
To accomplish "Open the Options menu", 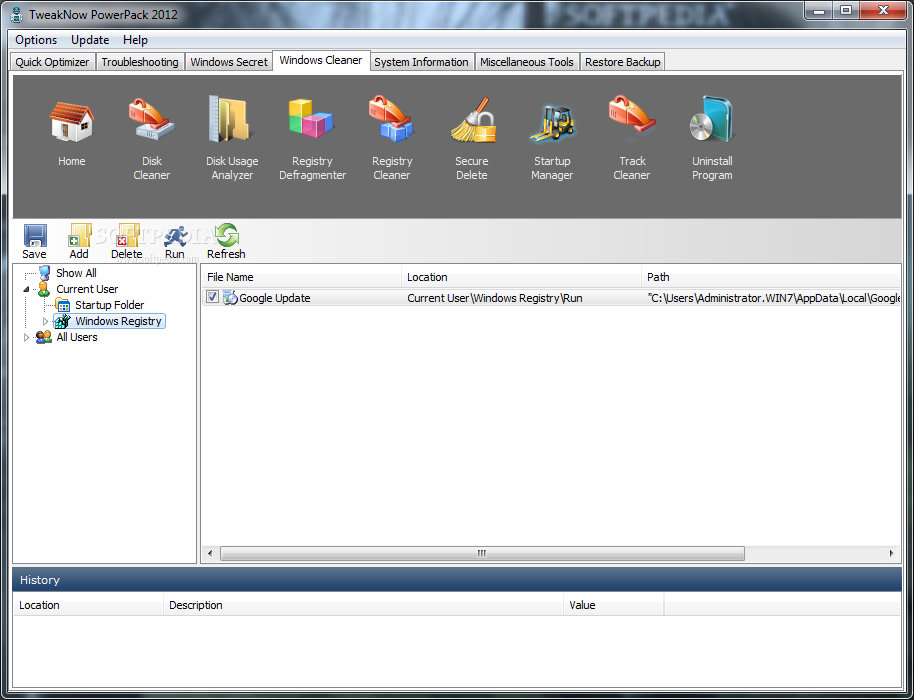I will (36, 40).
